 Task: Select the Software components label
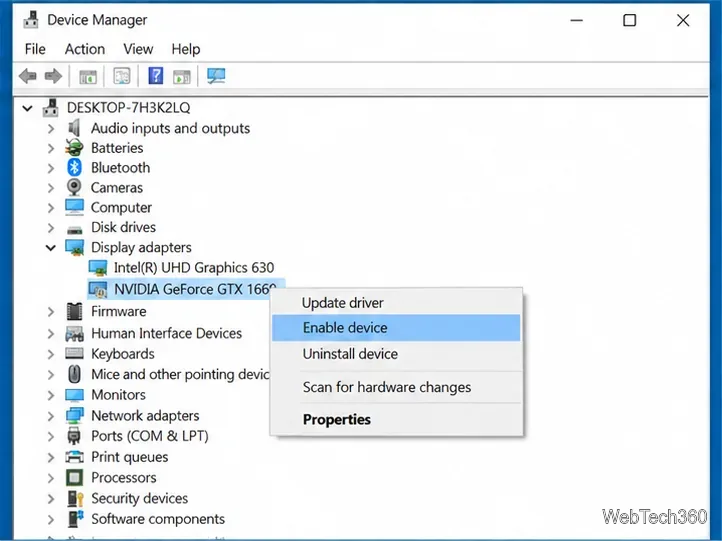coord(158,519)
